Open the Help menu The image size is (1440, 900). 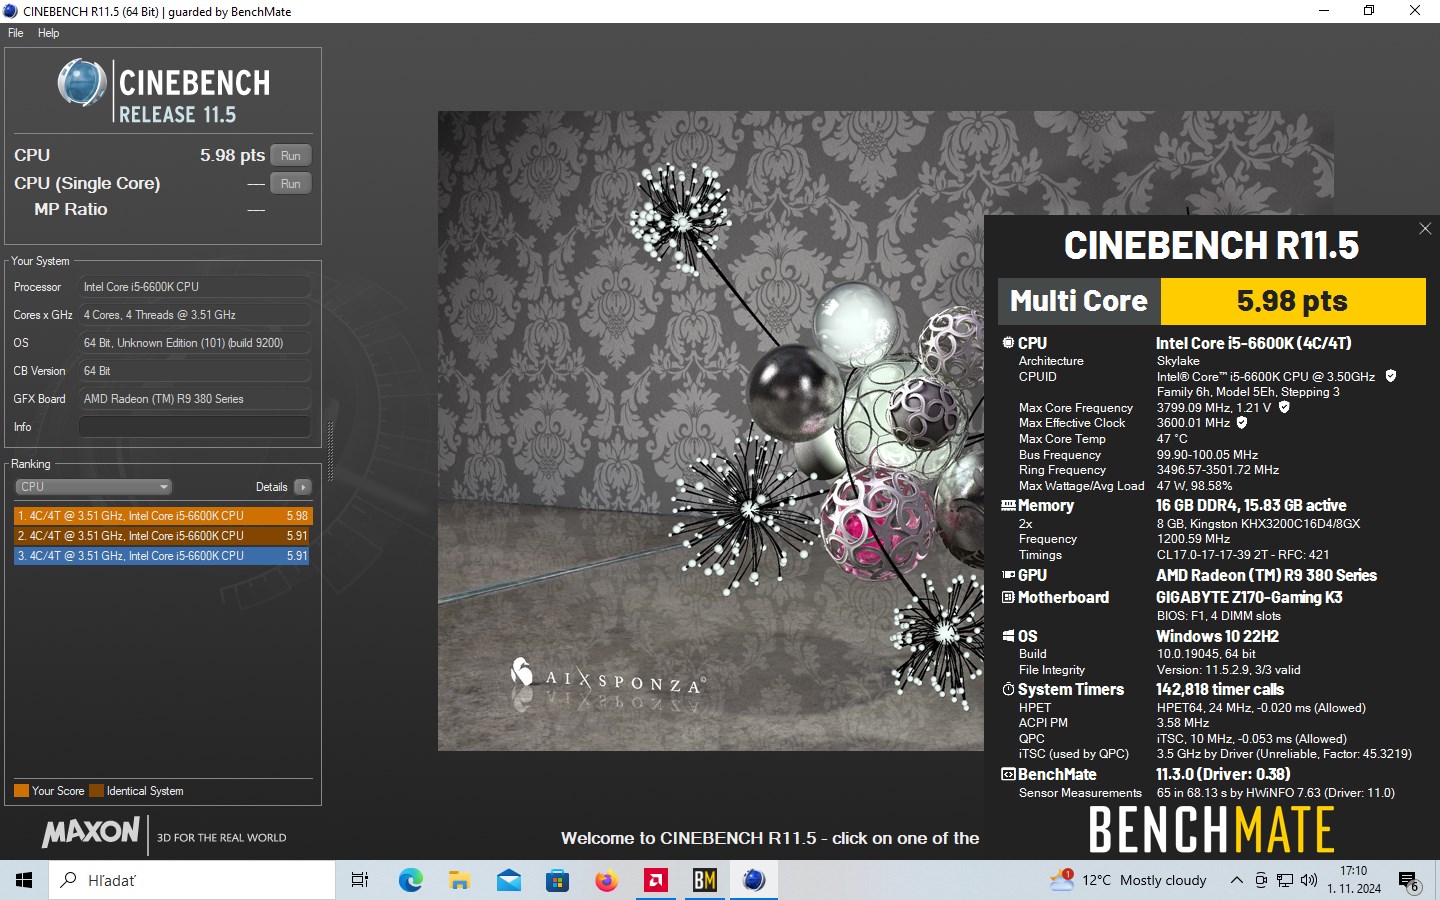[48, 33]
